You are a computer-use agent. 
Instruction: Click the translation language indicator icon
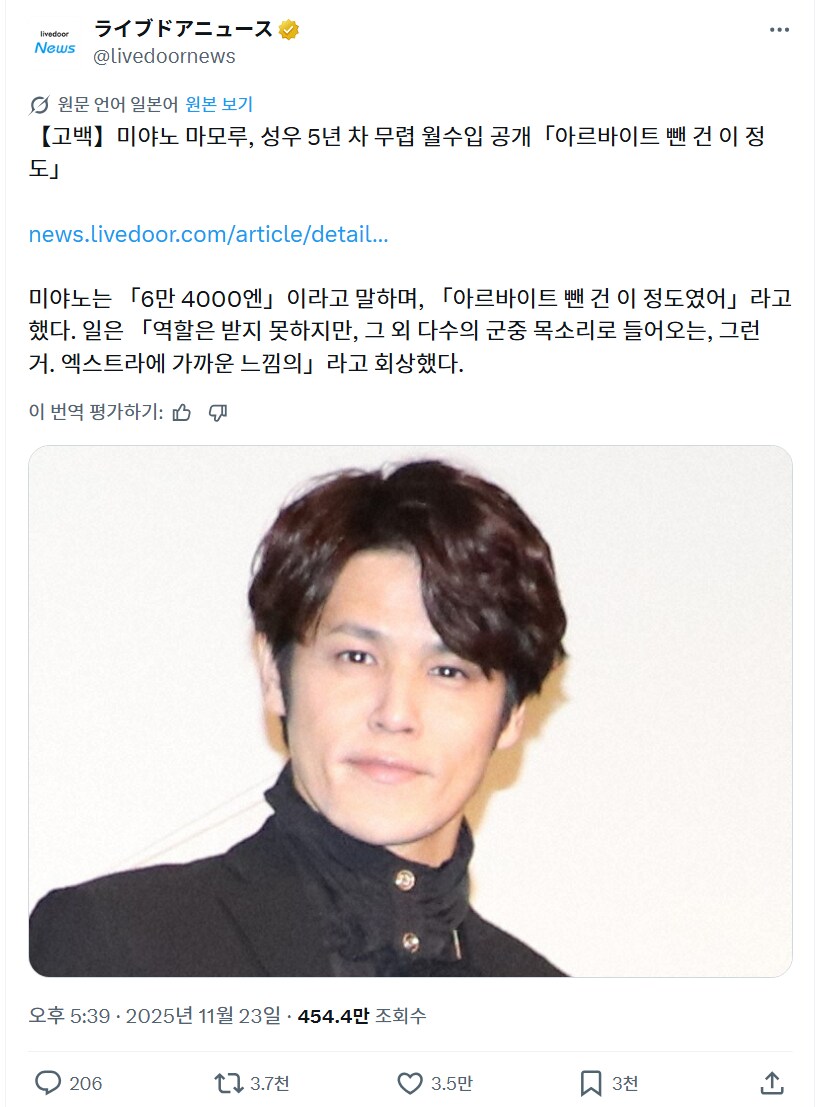(39, 104)
